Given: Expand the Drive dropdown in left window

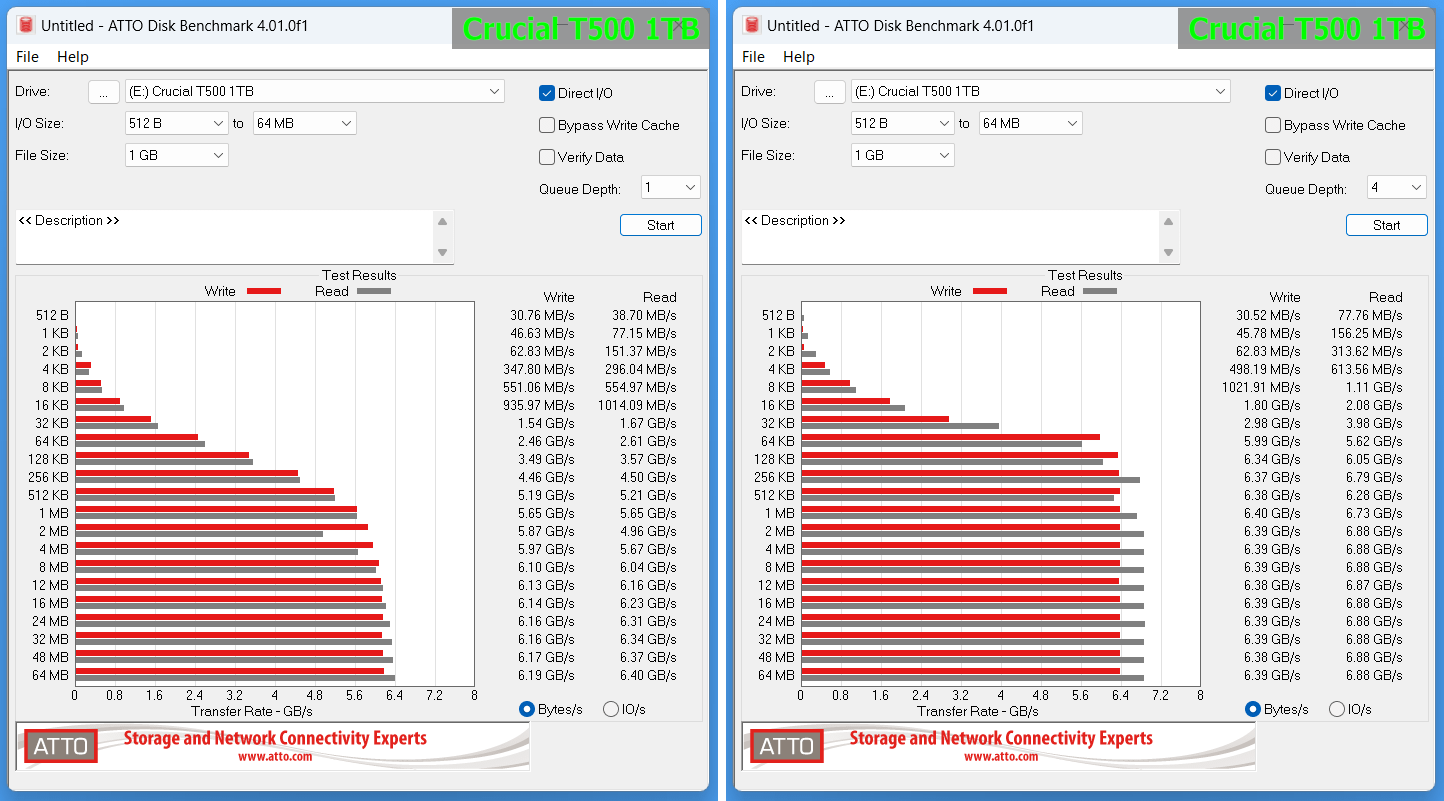Looking at the screenshot, I should coord(315,91).
